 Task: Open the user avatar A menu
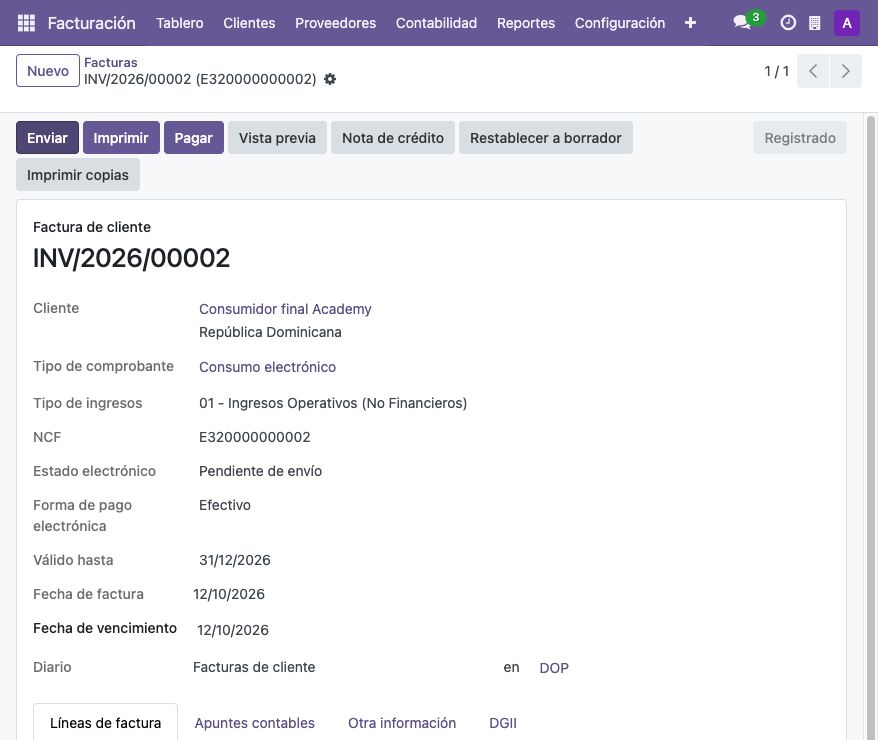(847, 23)
